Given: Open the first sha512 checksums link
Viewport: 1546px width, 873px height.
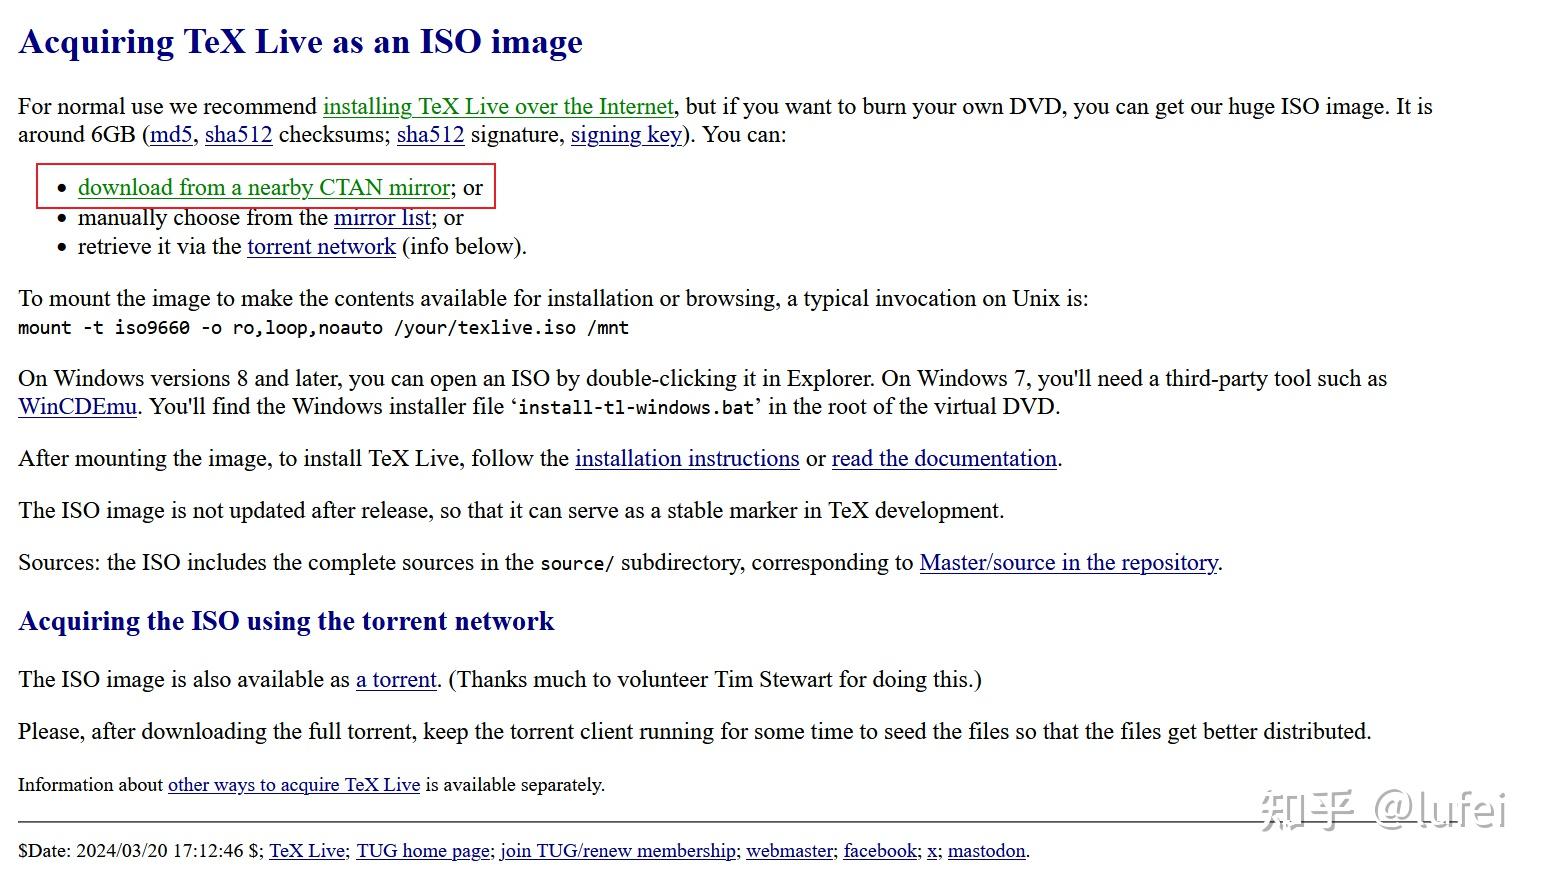Looking at the screenshot, I should 238,135.
